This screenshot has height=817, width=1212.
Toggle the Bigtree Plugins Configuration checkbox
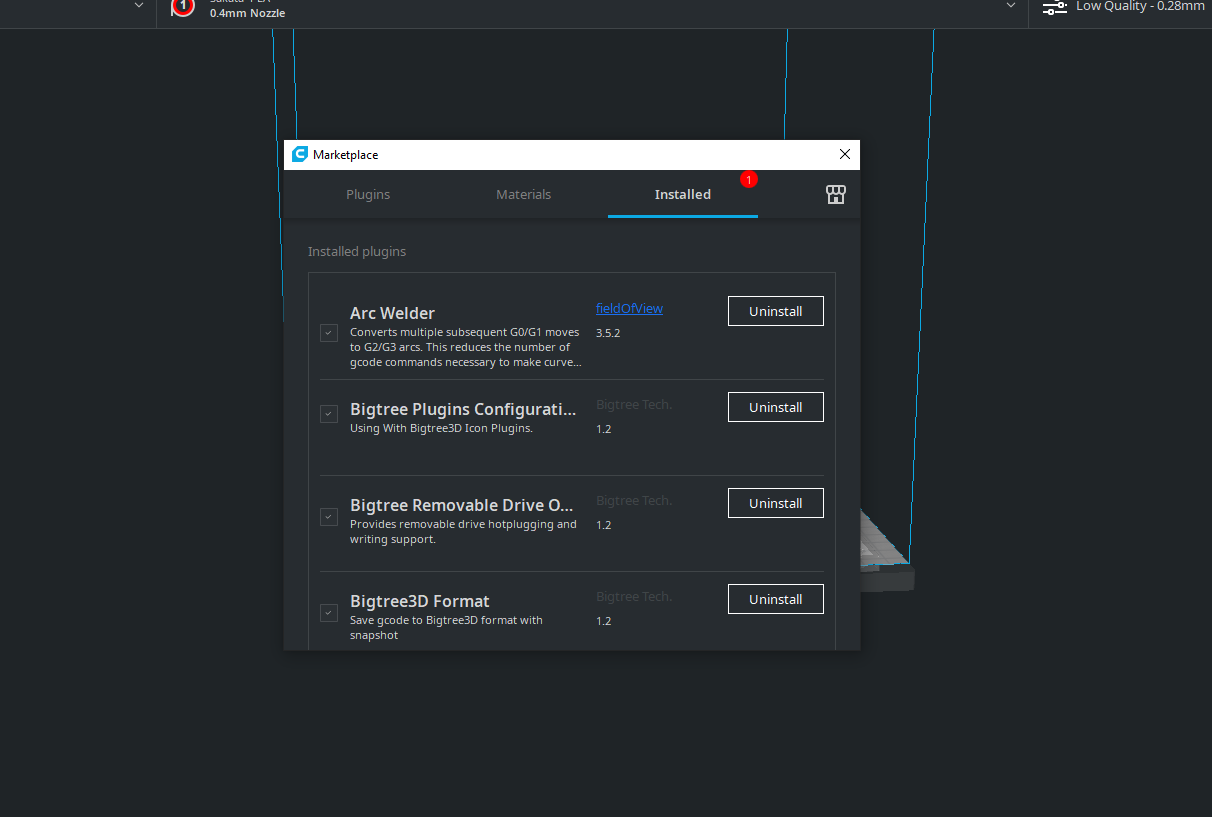point(329,413)
